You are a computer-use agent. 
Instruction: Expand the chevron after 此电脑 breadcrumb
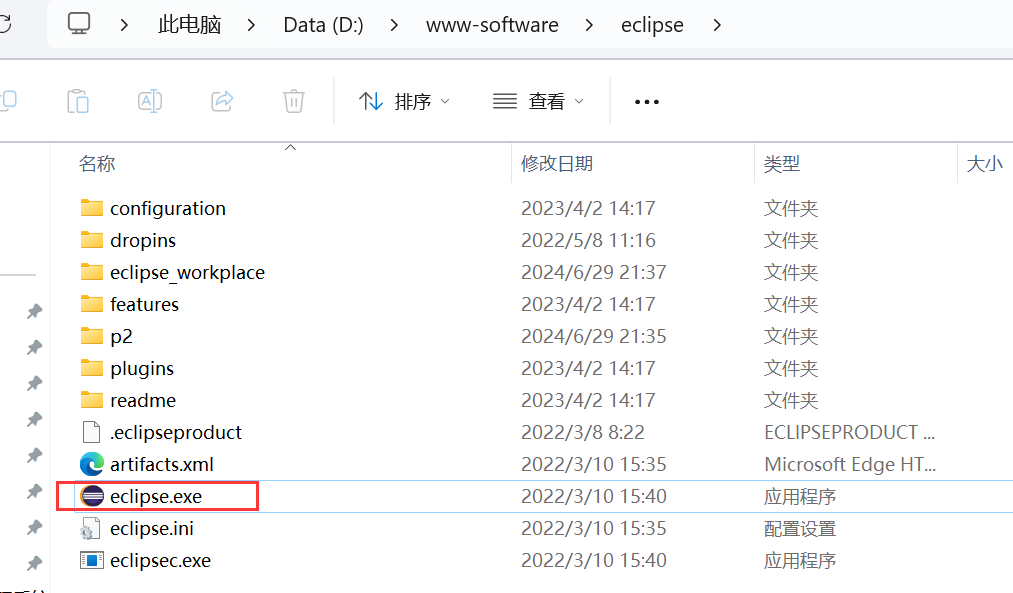(x=251, y=25)
